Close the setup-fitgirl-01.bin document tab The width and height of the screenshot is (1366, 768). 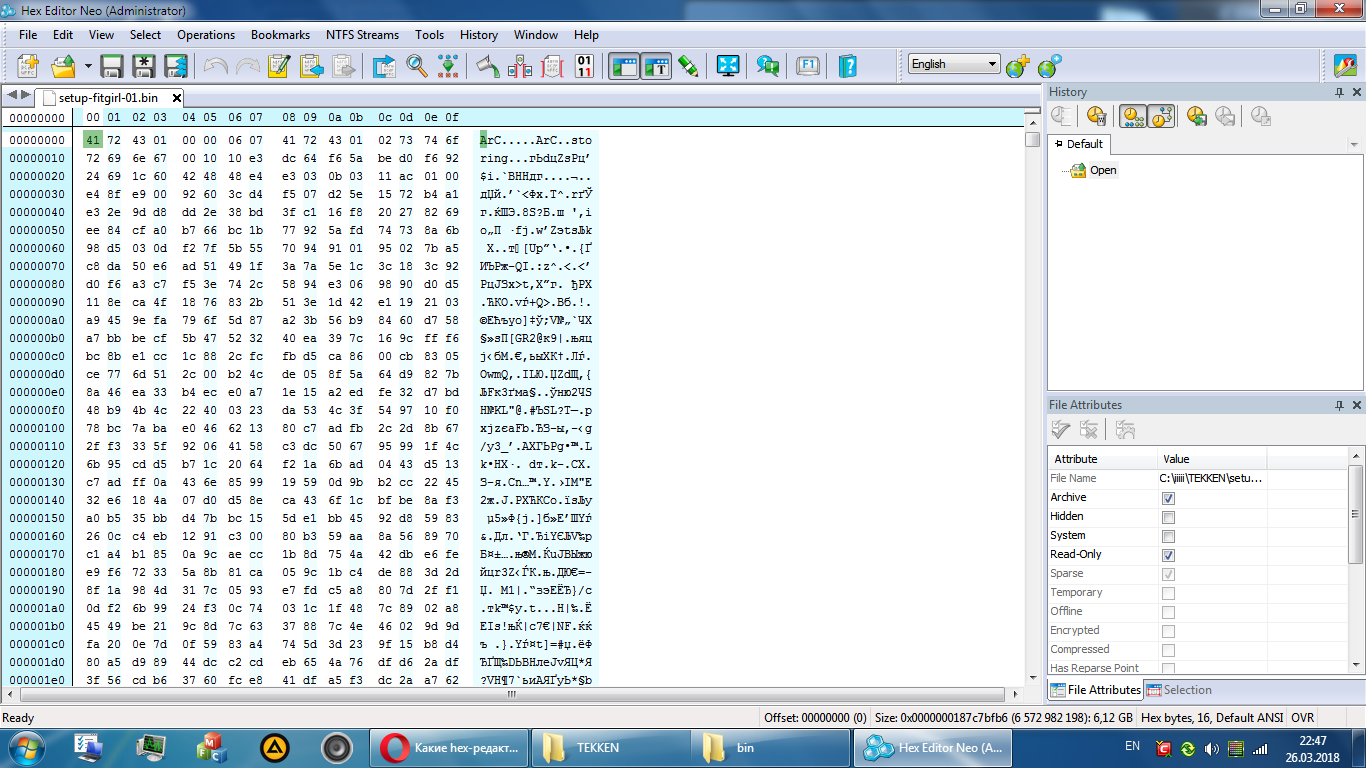coord(177,98)
